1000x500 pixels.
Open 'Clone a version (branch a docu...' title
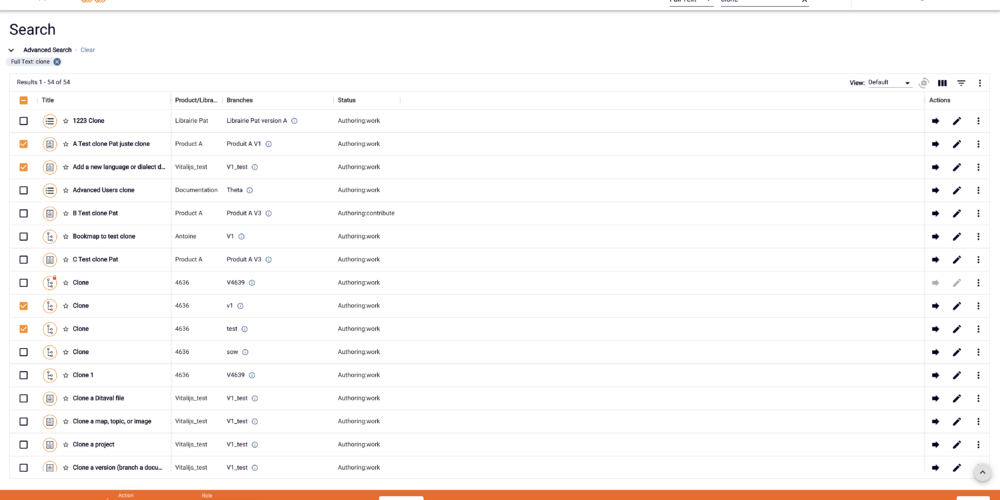117,467
